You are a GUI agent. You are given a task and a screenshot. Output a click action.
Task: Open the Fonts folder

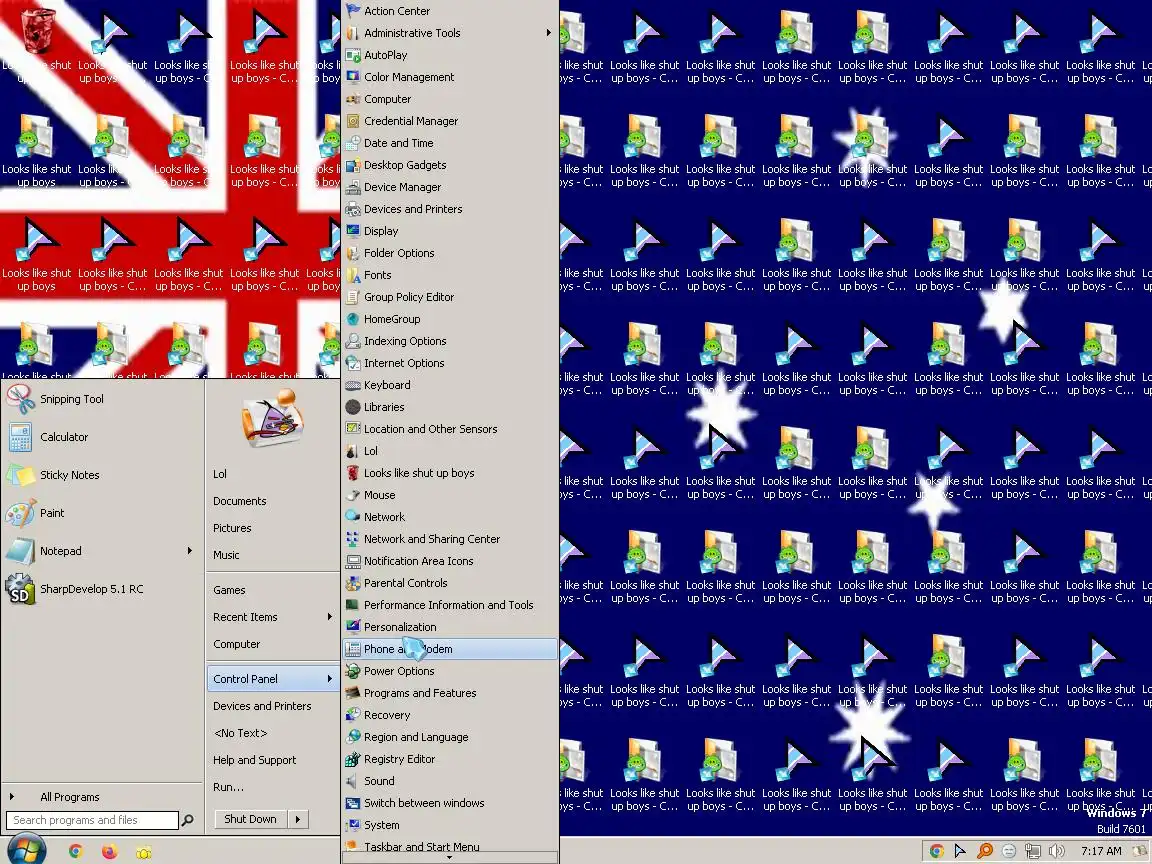450,276
